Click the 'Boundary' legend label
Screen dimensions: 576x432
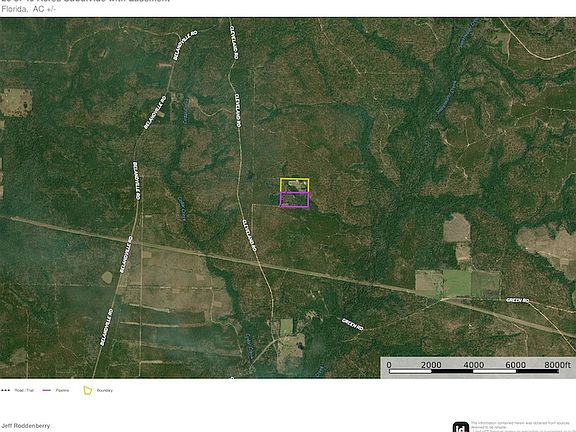pos(105,390)
